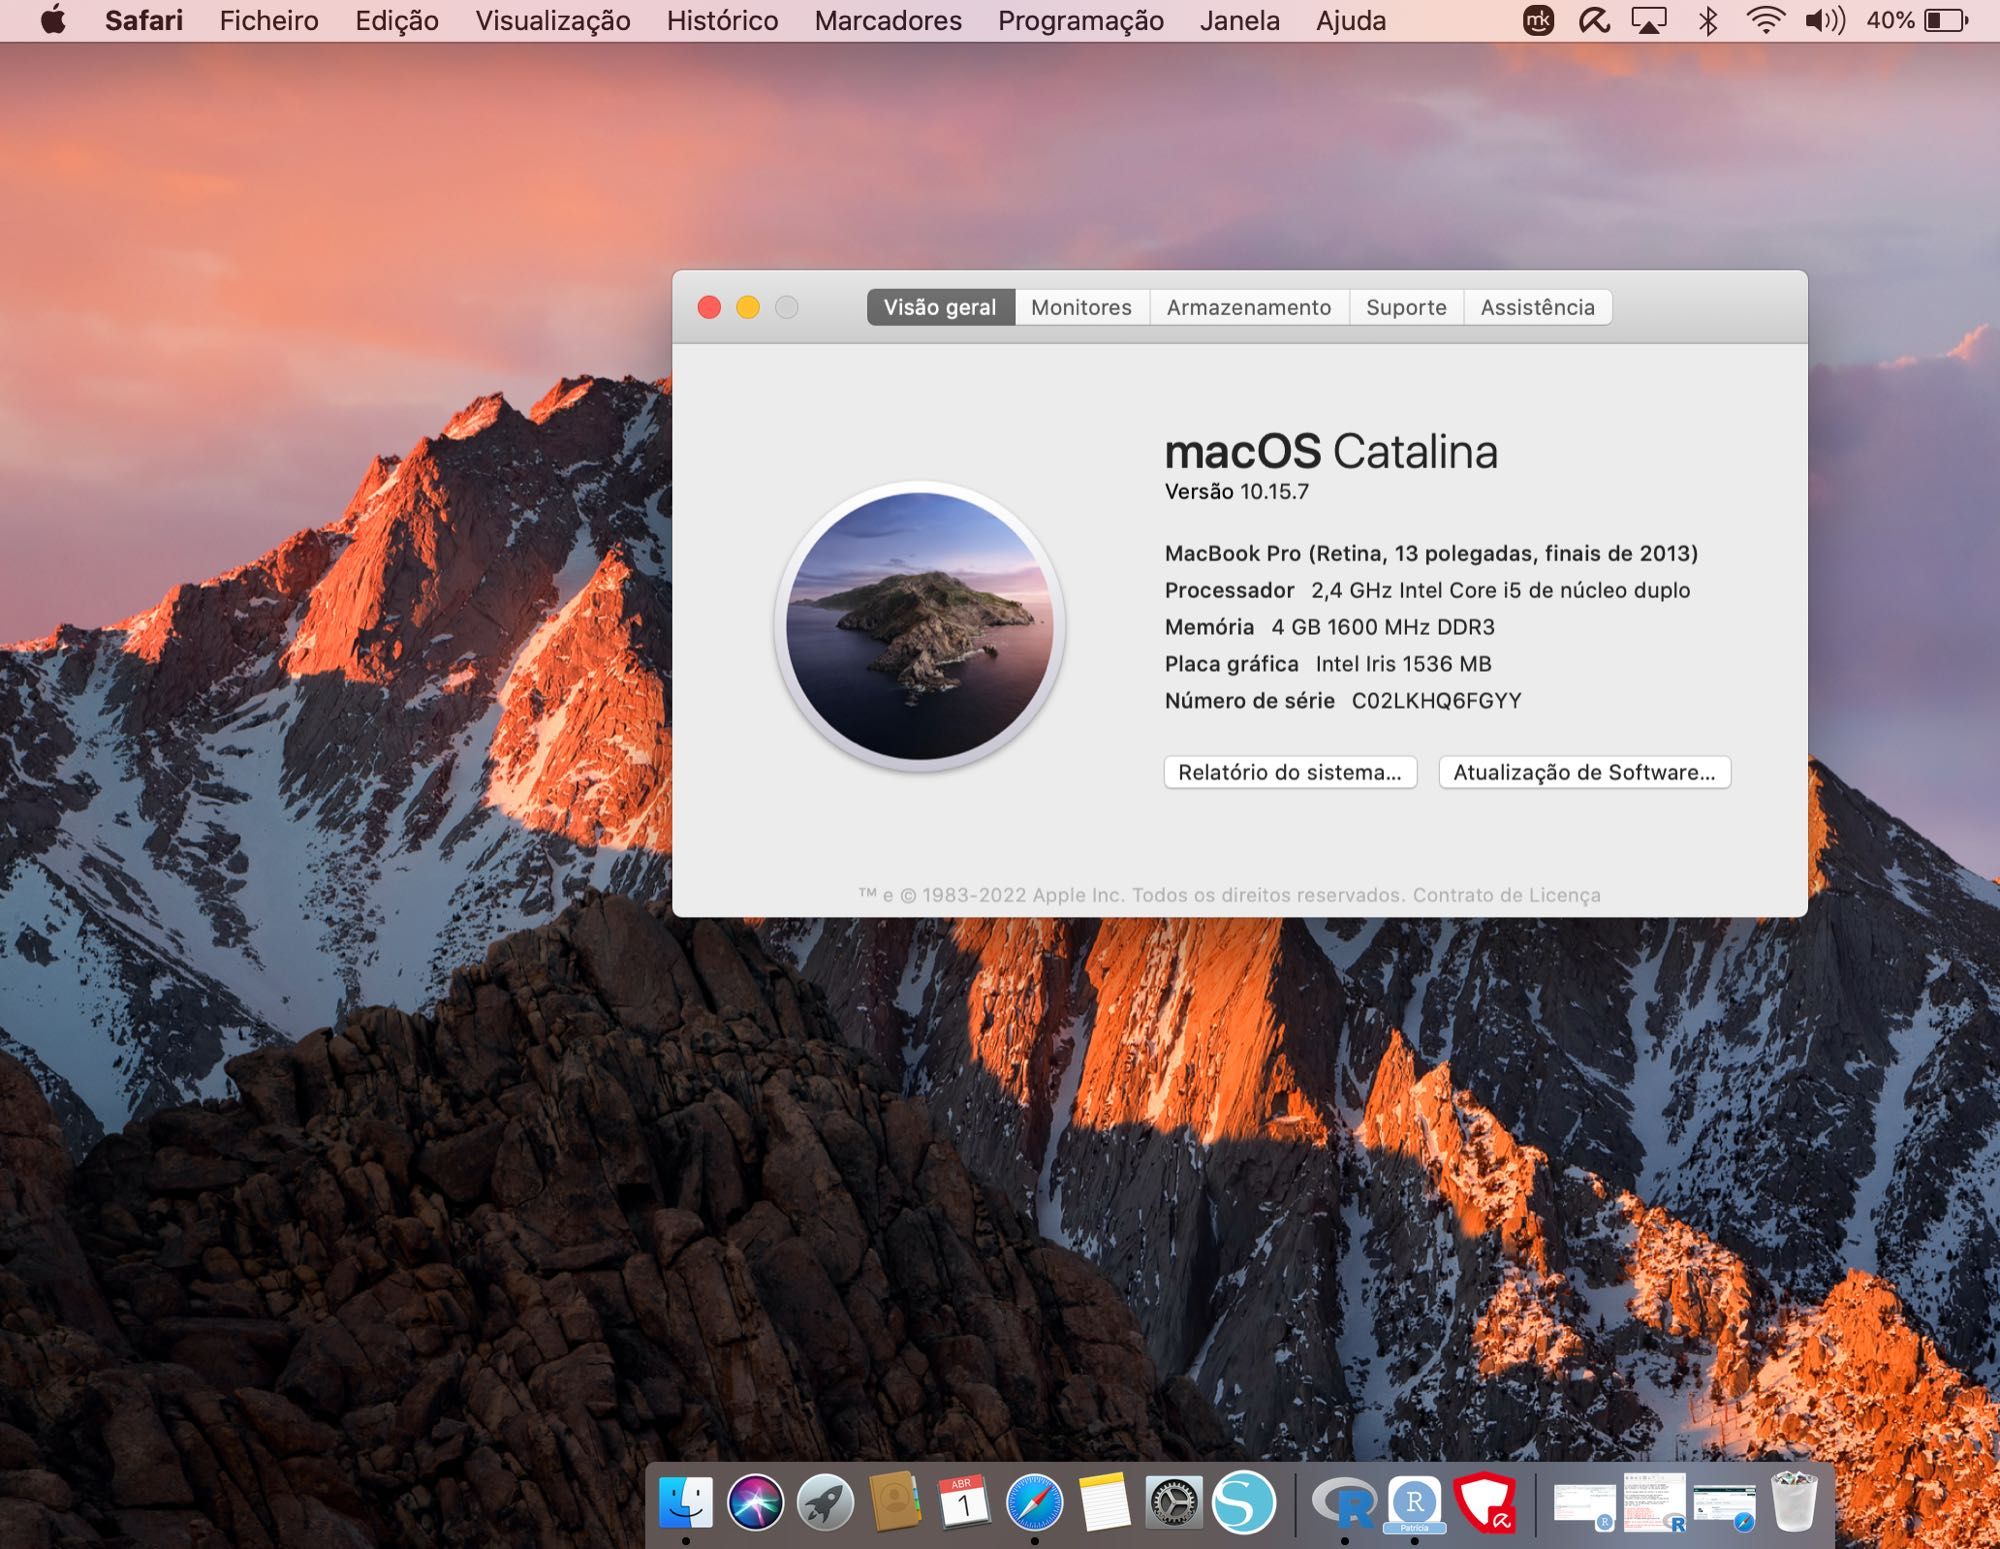
Task: Open System Preferences gear icon
Action: tap(1173, 1502)
